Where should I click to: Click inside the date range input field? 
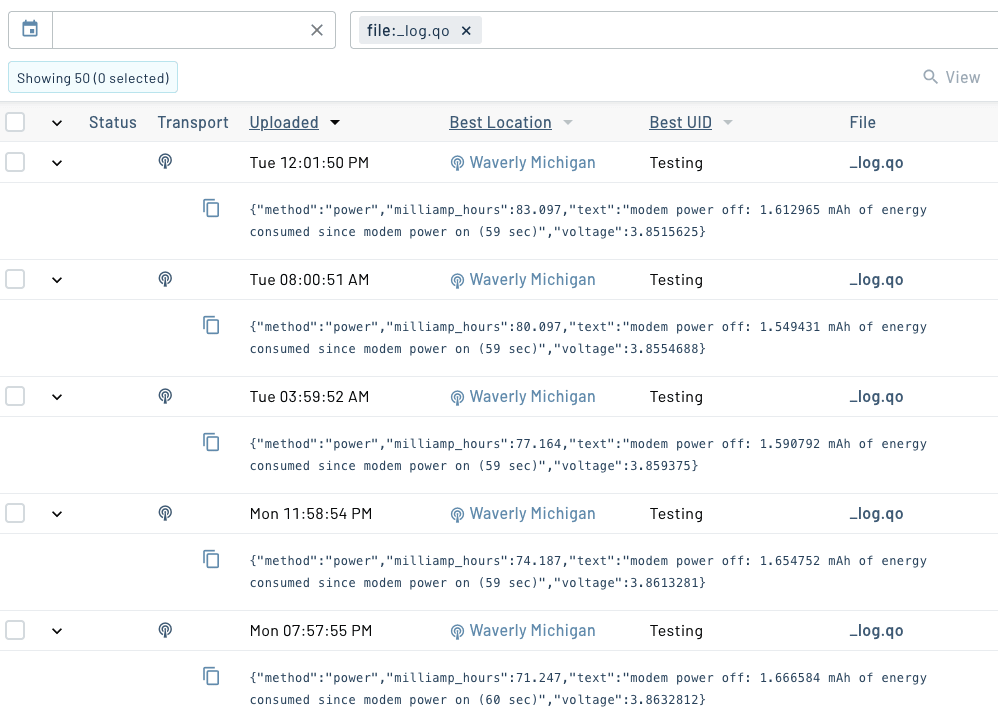(178, 30)
